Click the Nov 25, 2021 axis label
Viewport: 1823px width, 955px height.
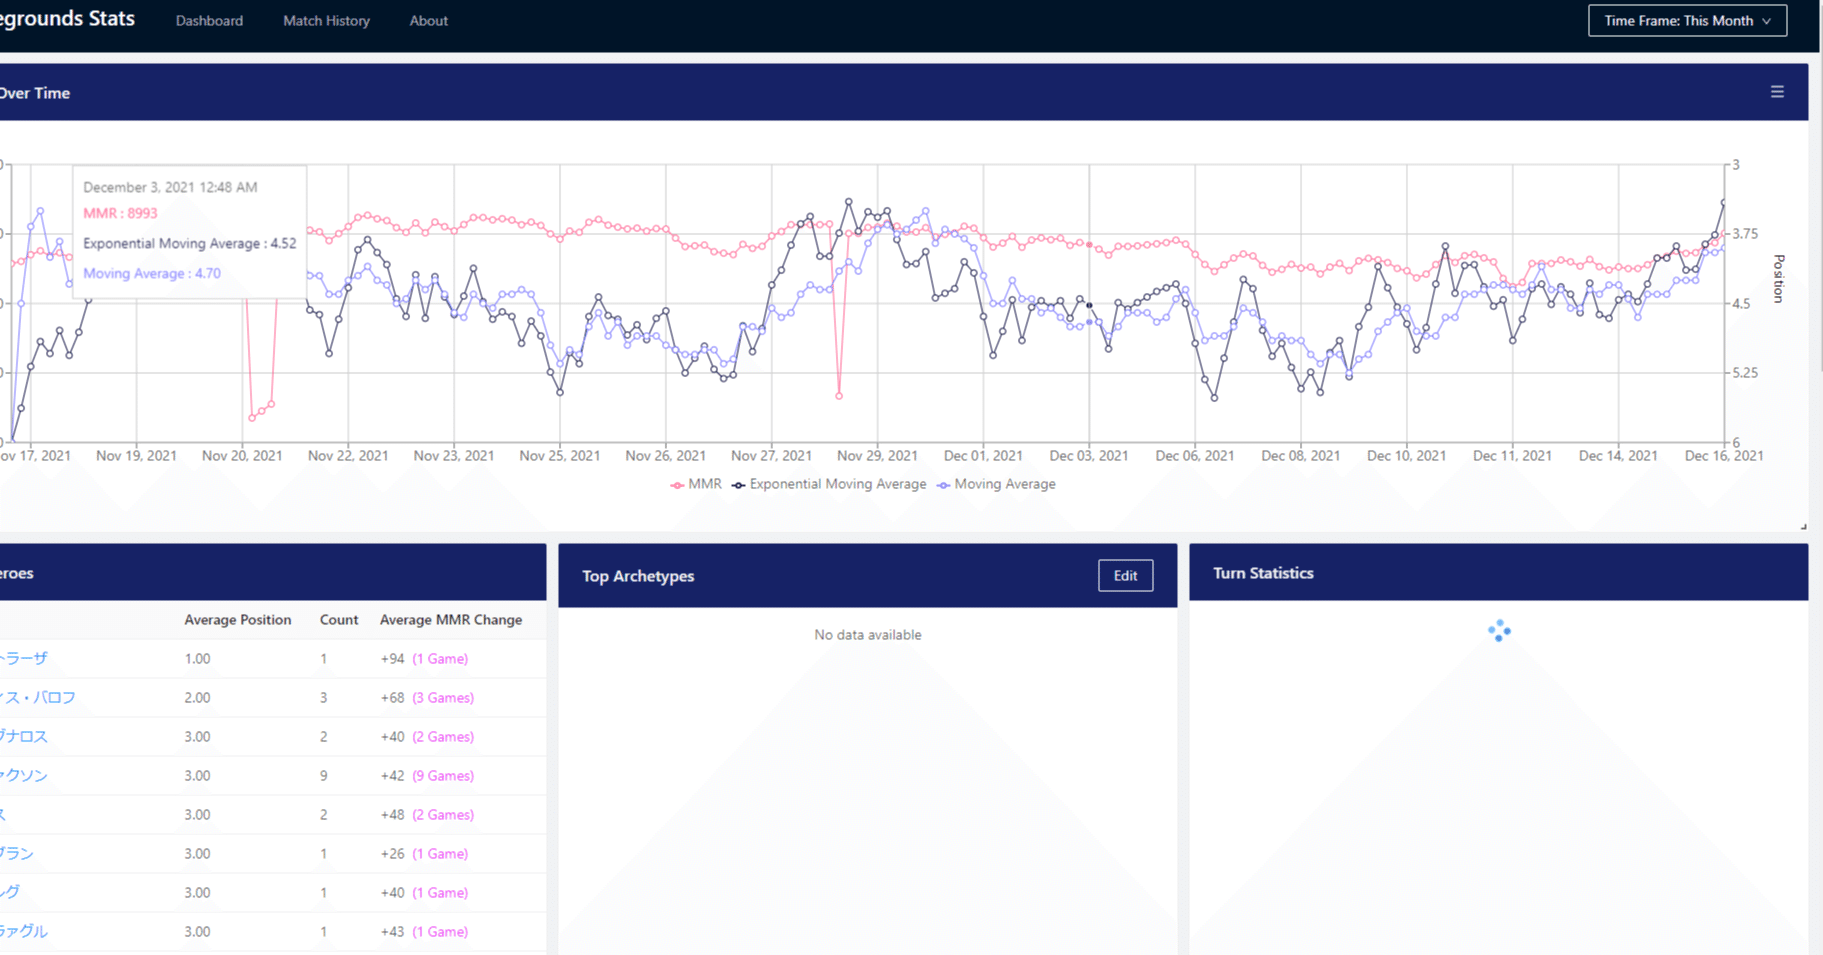pyautogui.click(x=560, y=456)
